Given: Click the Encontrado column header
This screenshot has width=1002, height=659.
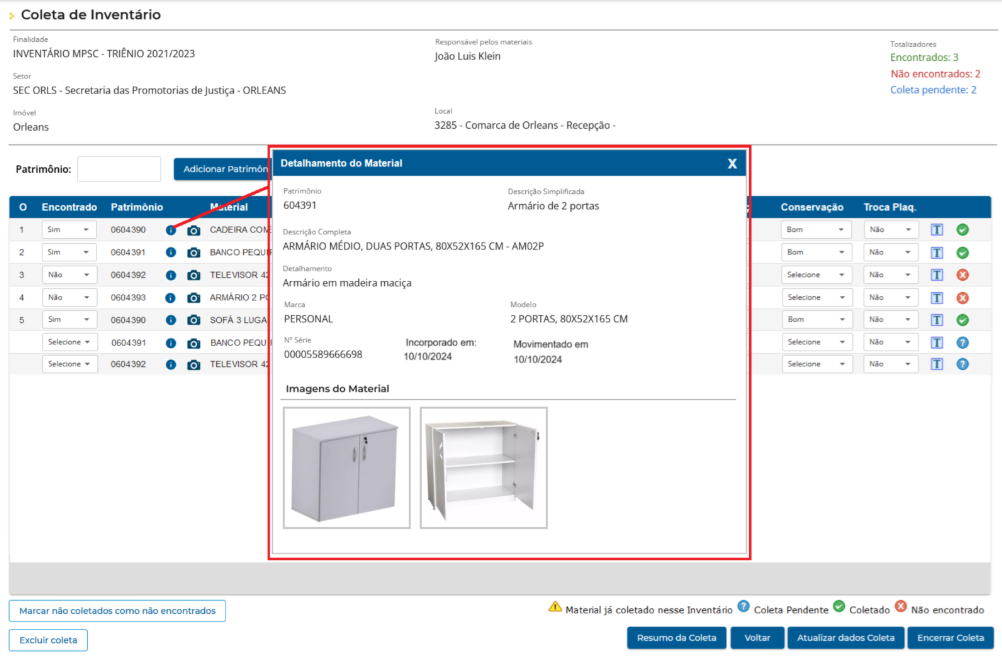Looking at the screenshot, I should [69, 207].
